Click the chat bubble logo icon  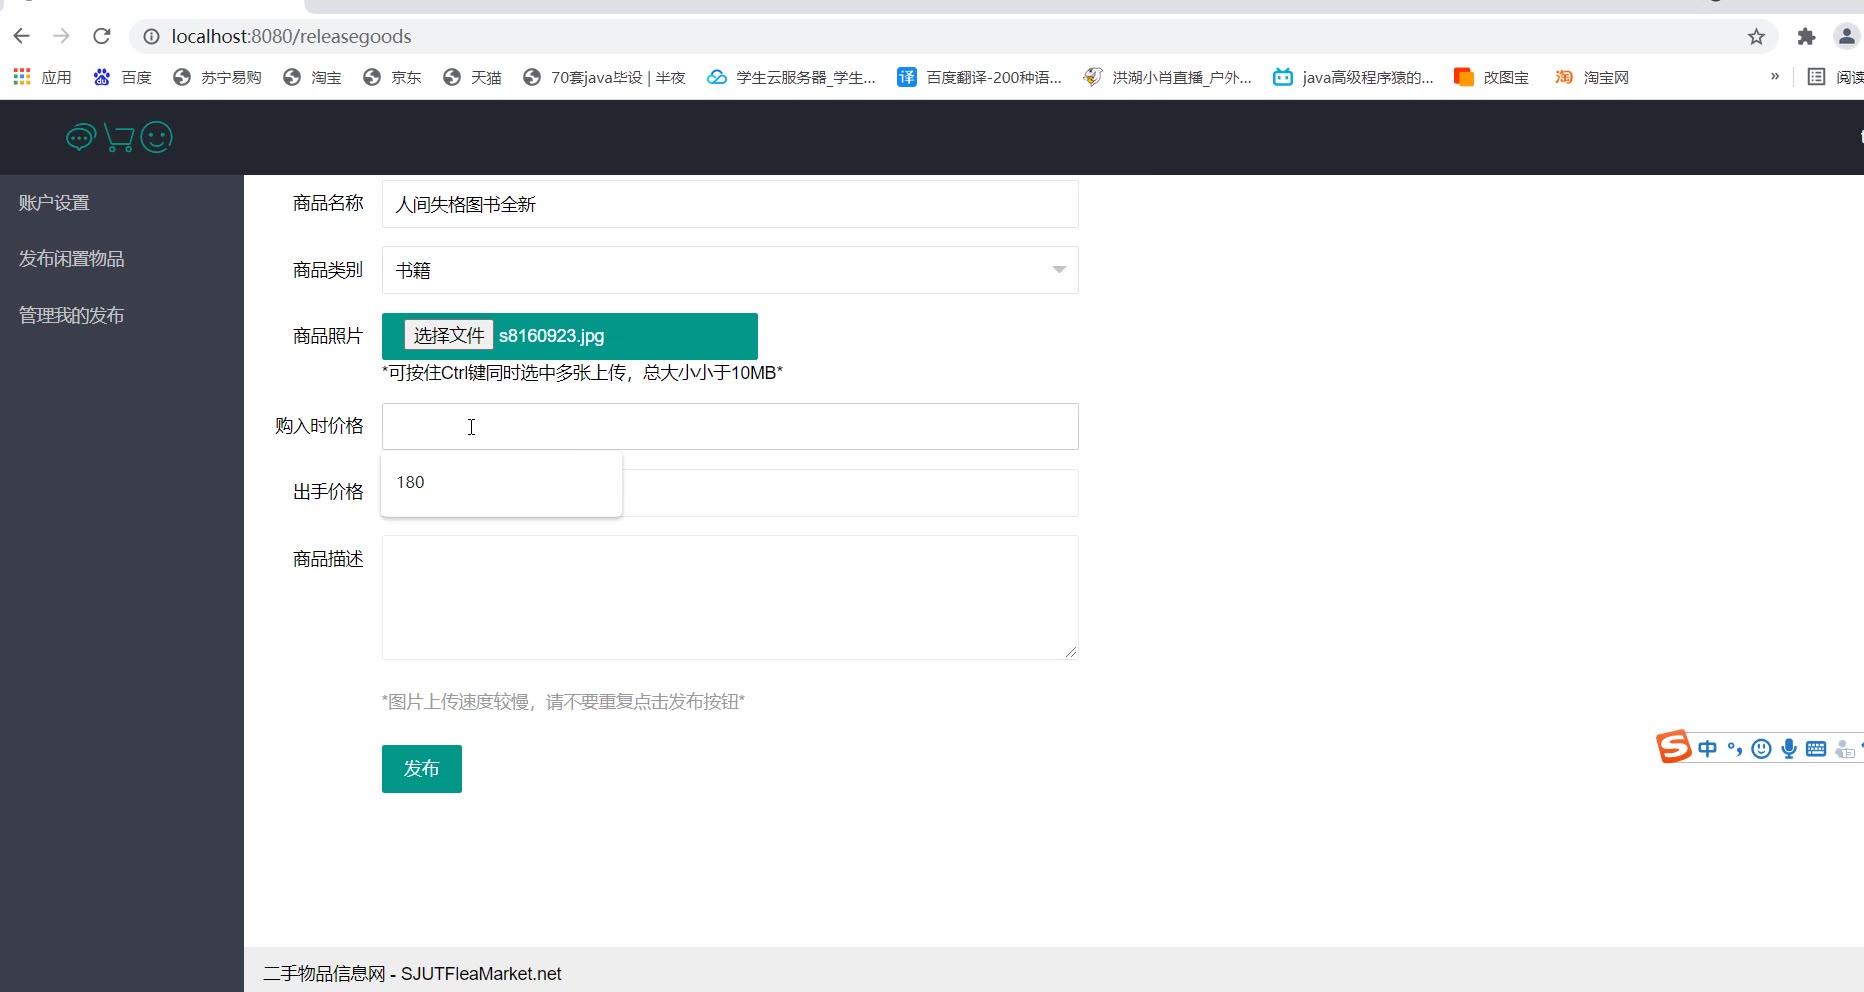tap(80, 137)
